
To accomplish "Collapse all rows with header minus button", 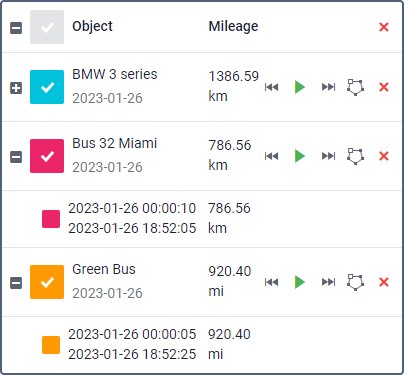I will [x=16, y=28].
